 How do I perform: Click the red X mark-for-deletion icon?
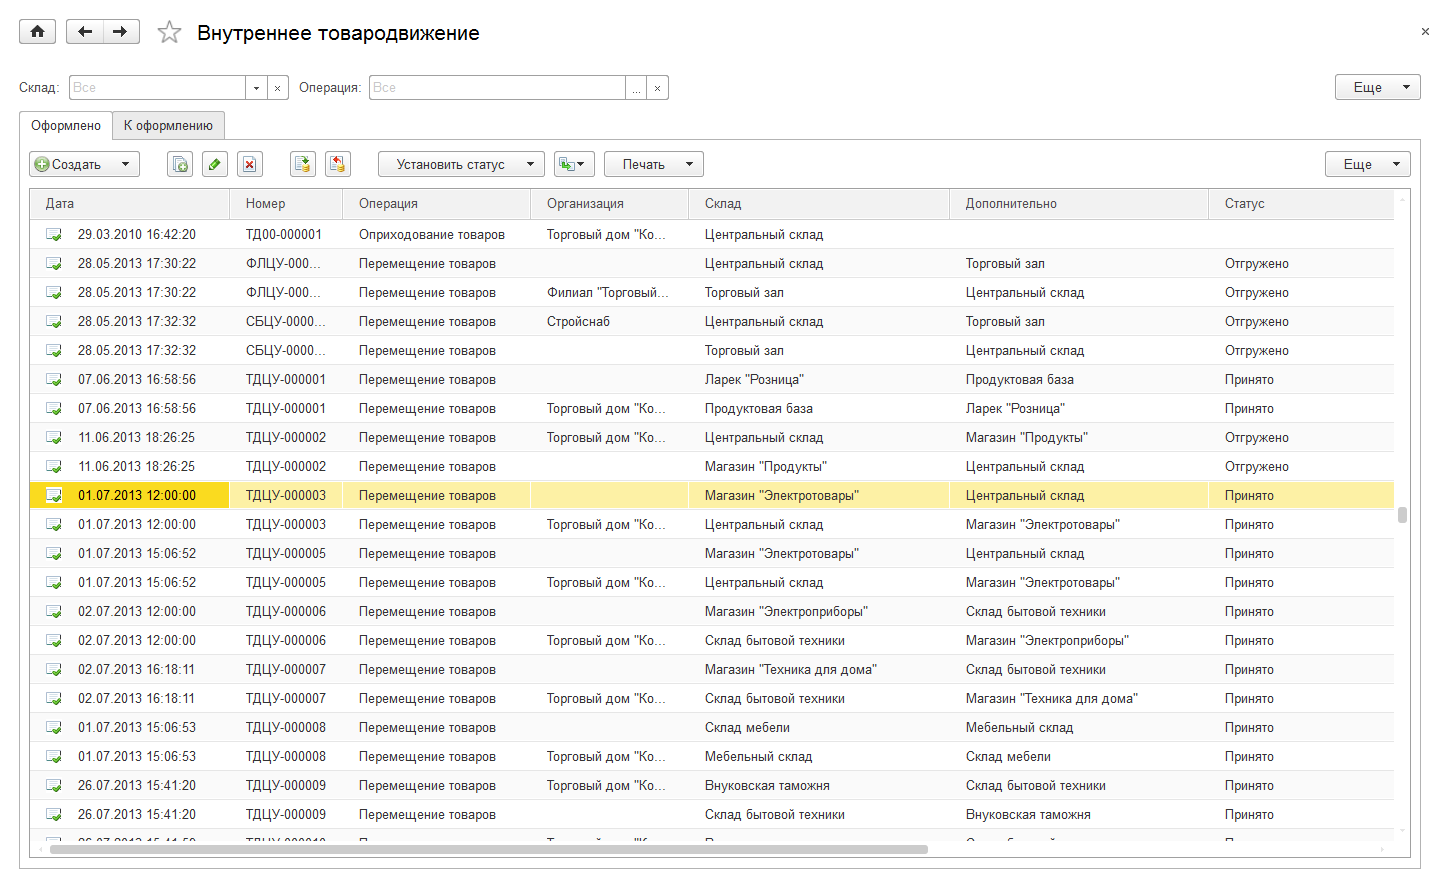click(x=250, y=165)
